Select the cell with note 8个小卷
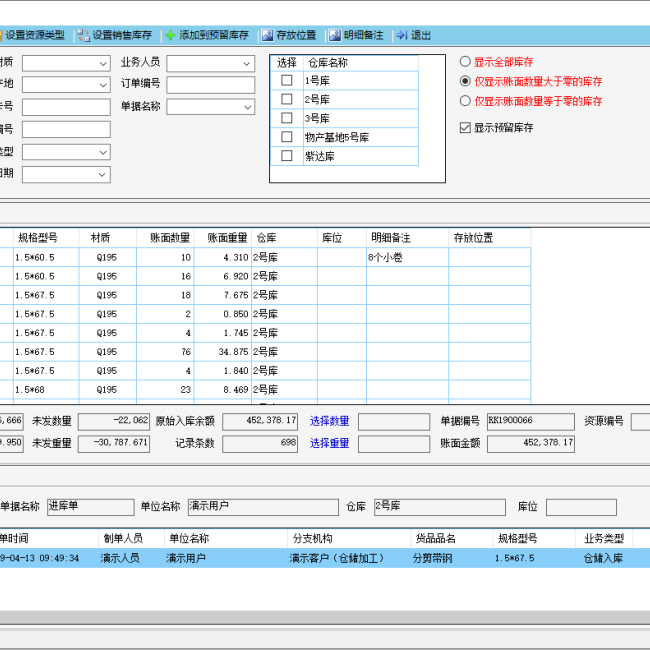 point(407,257)
